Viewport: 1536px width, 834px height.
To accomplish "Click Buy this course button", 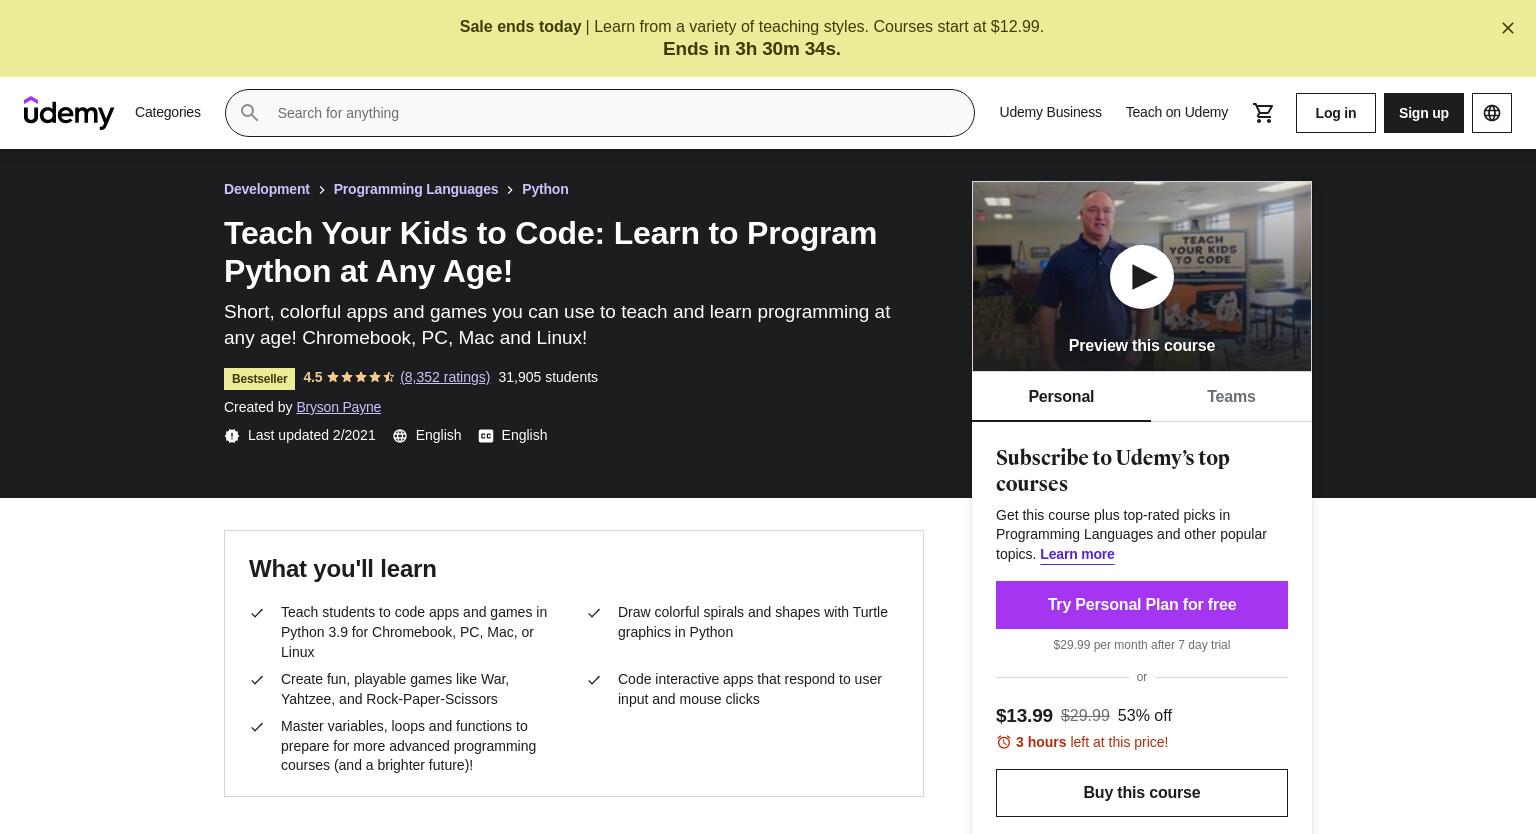I will point(1142,793).
